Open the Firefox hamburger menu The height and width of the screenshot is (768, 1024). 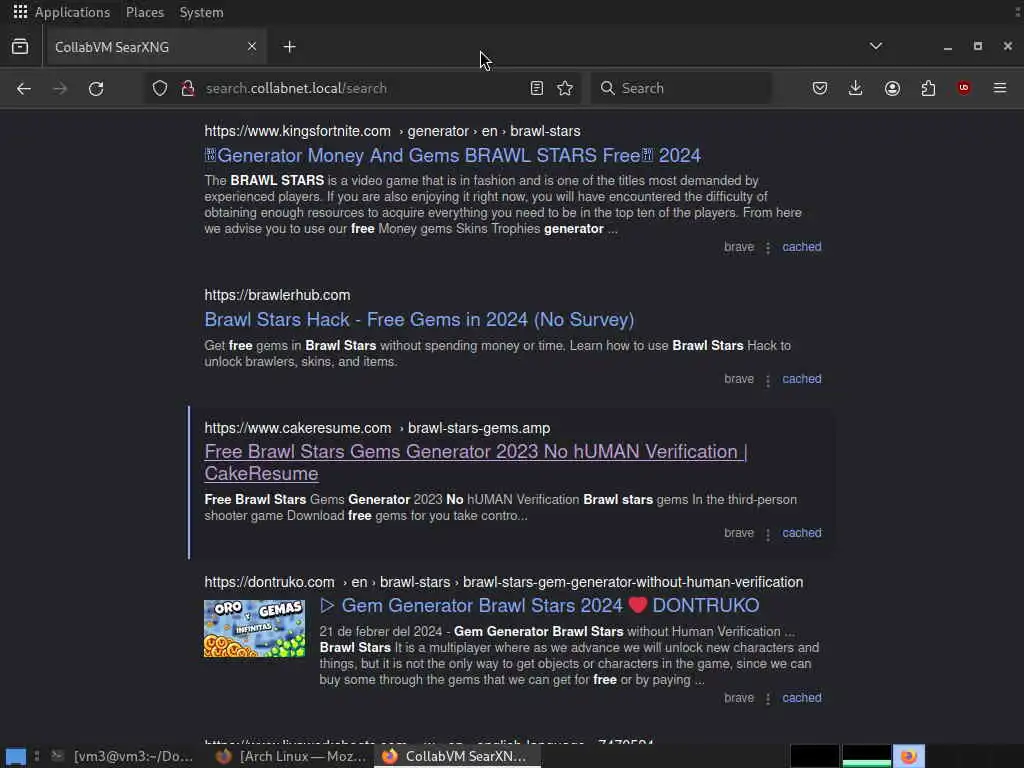click(x=1000, y=88)
